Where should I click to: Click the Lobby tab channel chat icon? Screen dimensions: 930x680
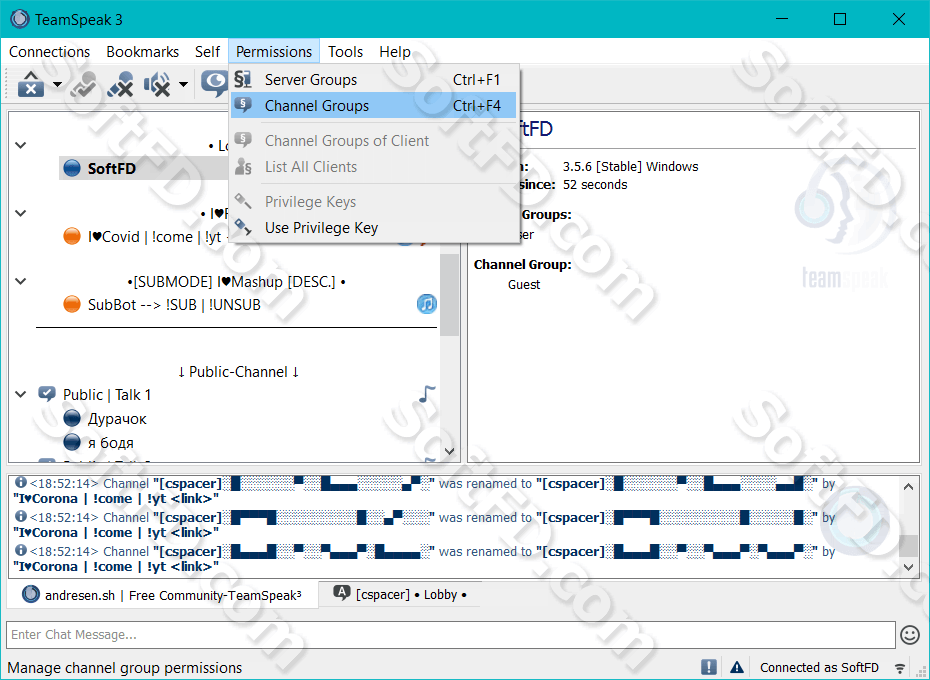[342, 593]
